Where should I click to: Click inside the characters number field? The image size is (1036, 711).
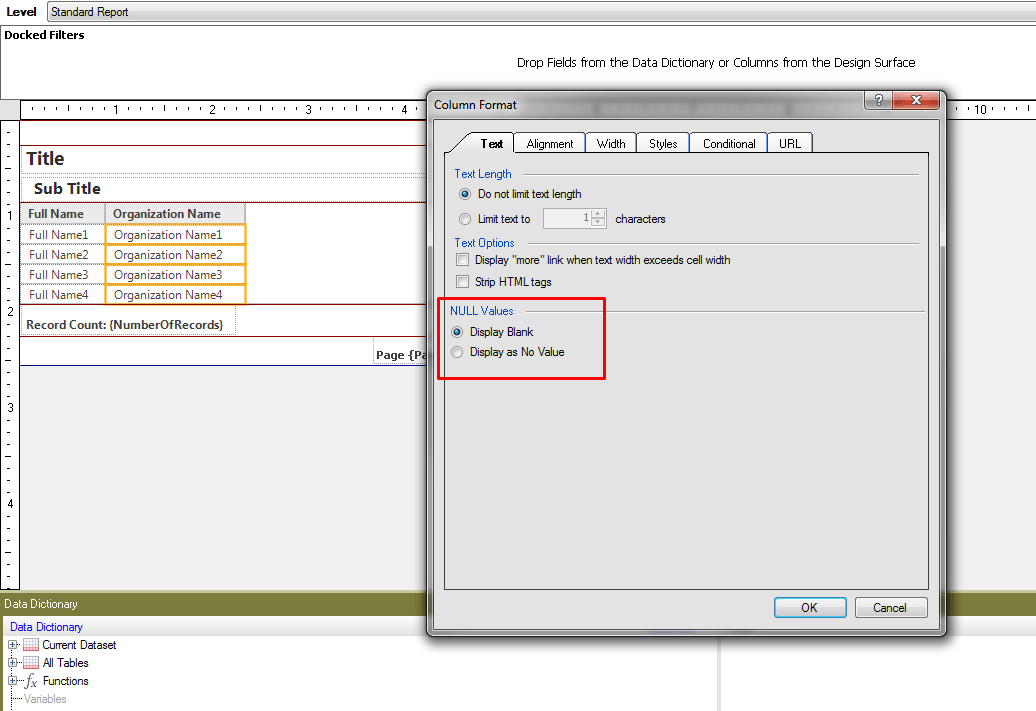tap(570, 218)
